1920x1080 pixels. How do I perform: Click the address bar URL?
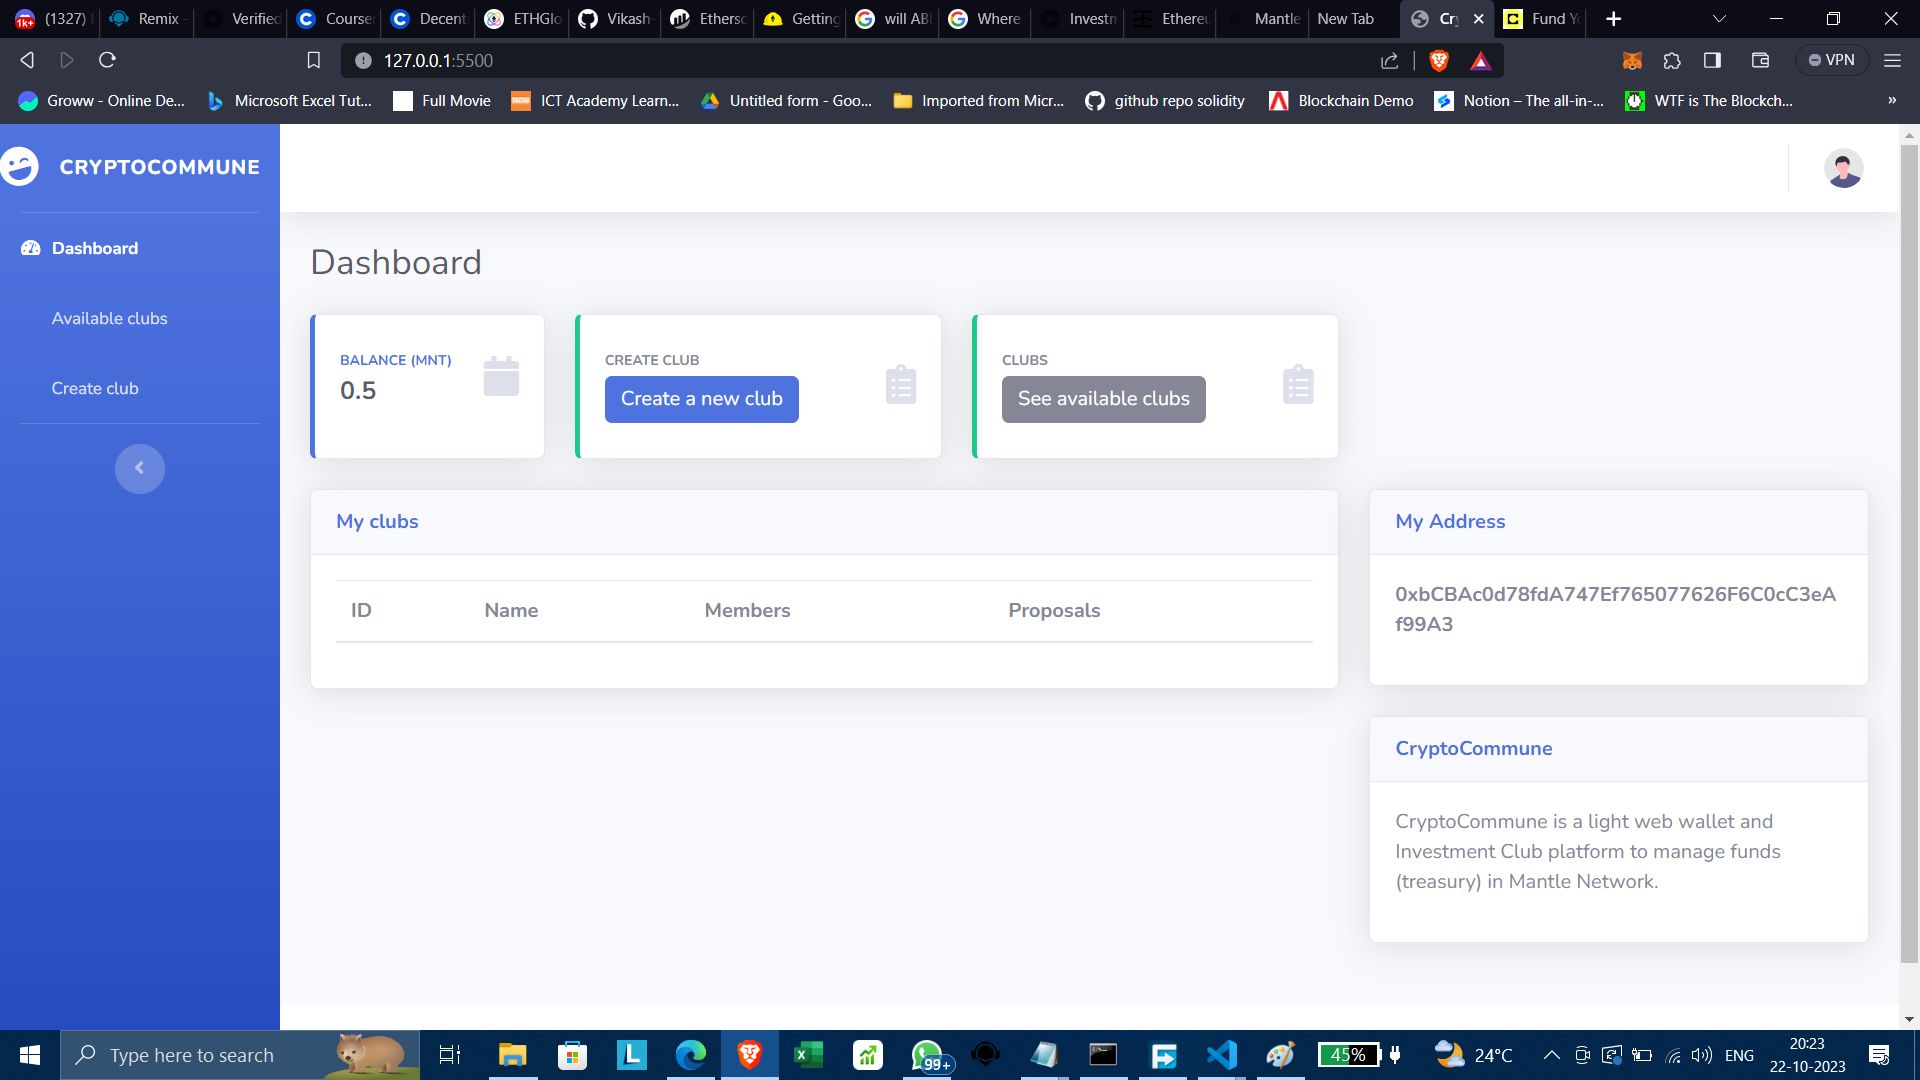438,60
